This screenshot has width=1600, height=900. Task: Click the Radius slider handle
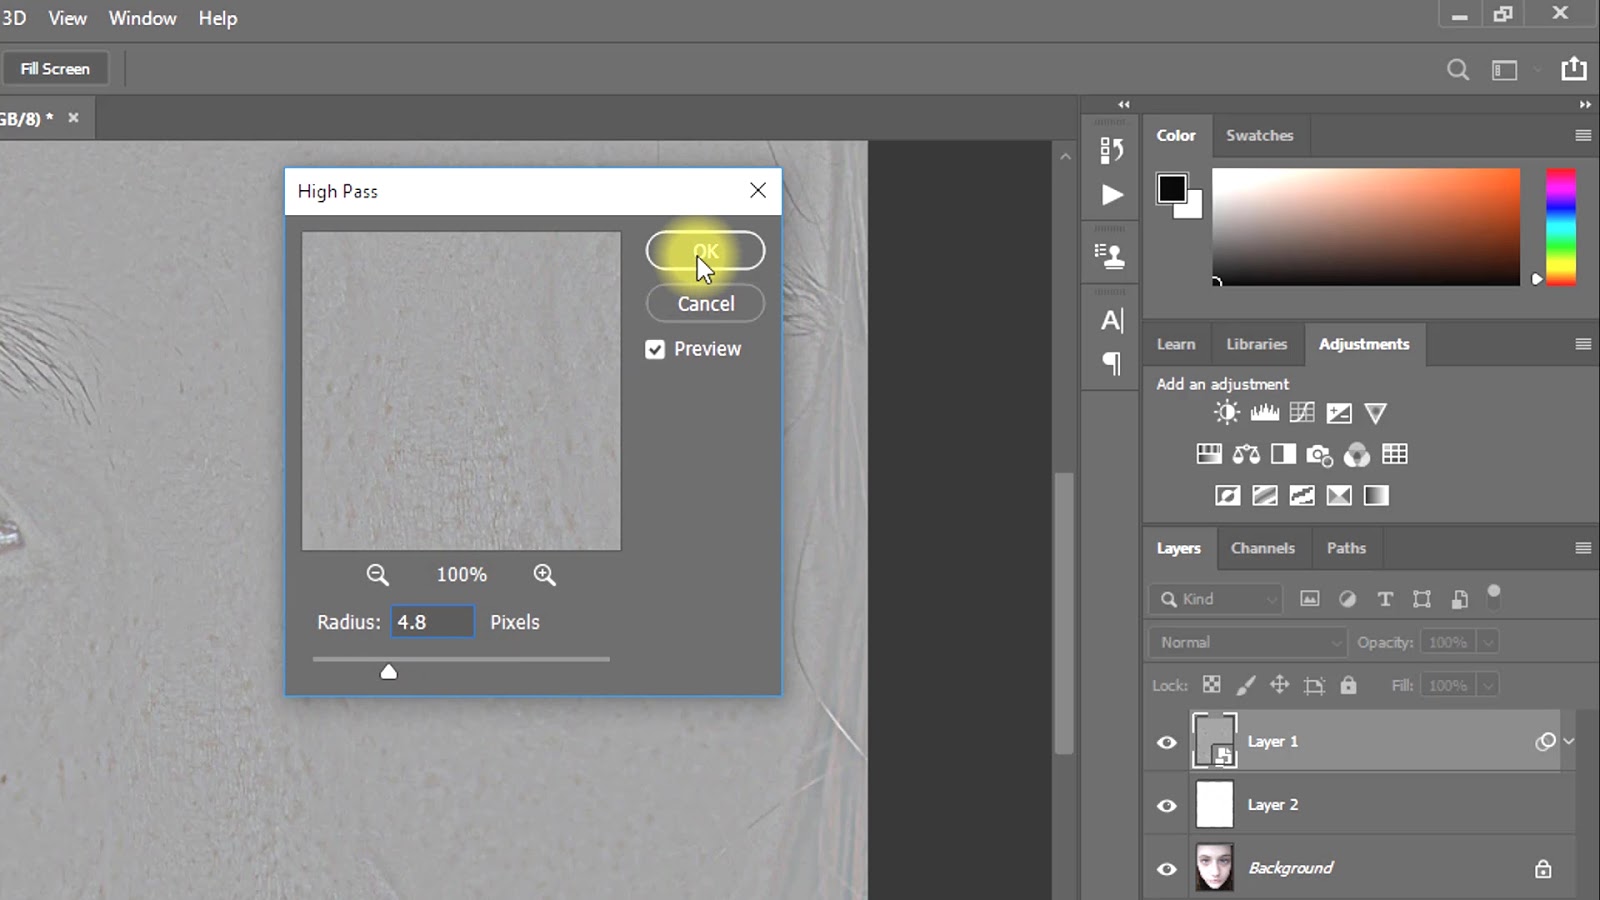tap(389, 672)
